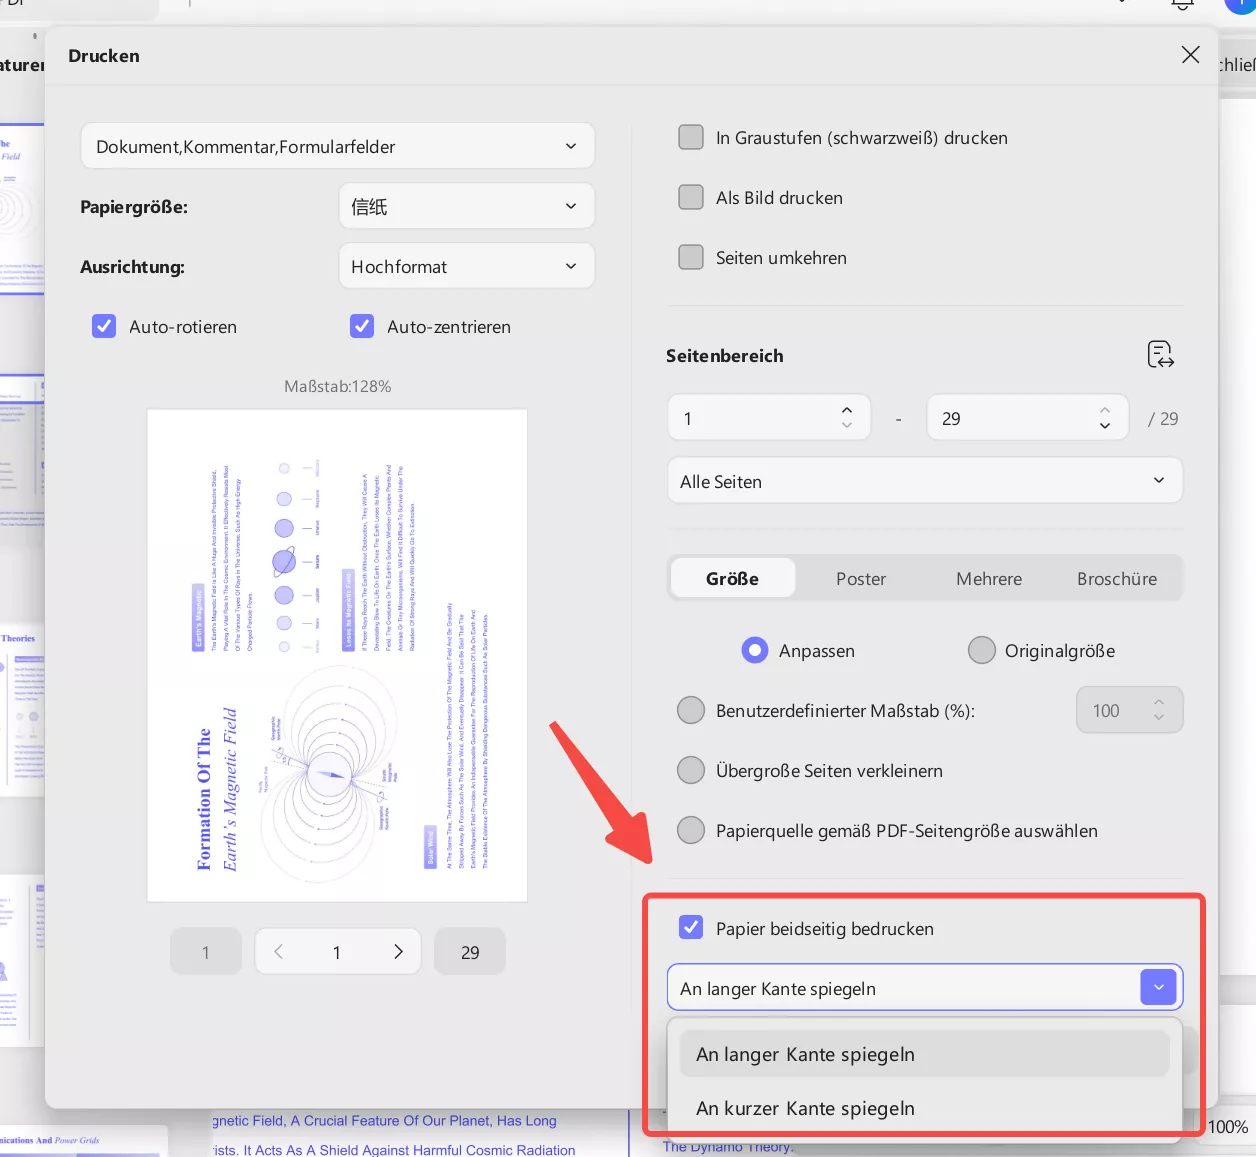The image size is (1256, 1157).
Task: Click first page button labeled 1
Action: point(206,952)
